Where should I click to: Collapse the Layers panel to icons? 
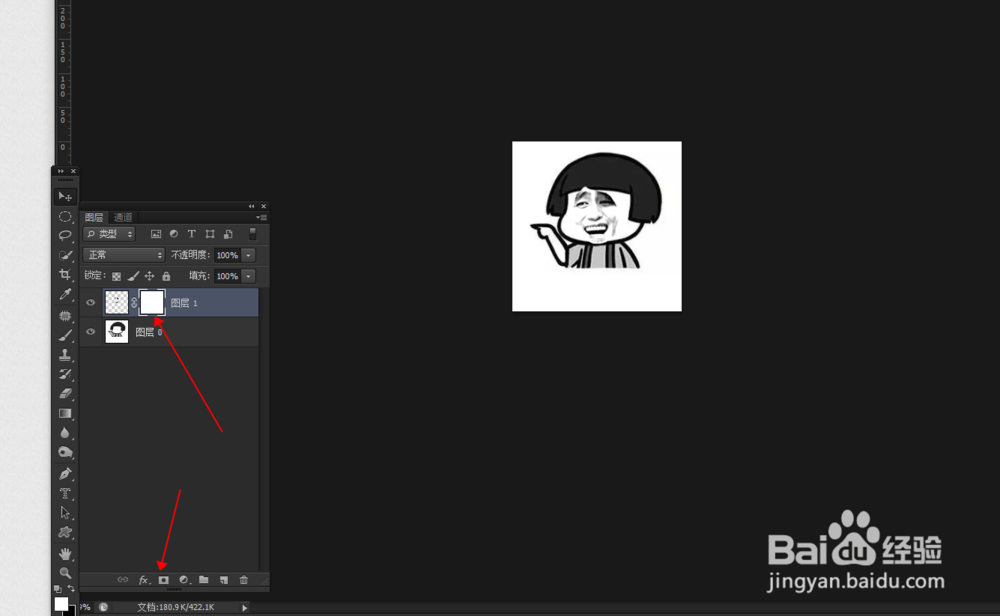tap(251, 206)
